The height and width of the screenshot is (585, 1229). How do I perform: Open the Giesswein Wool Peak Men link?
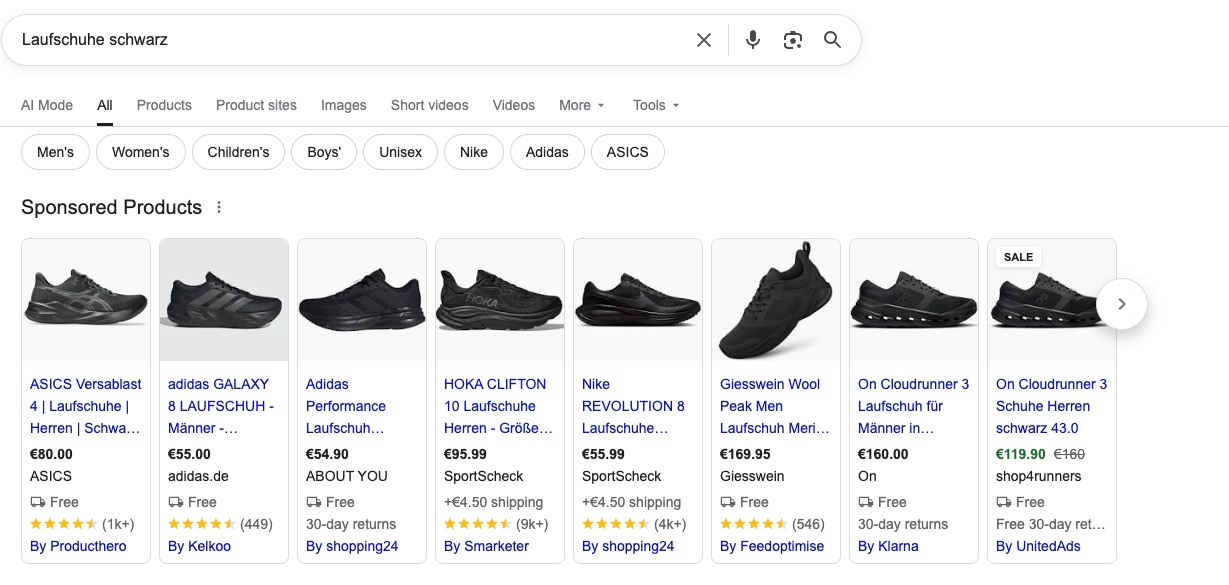[775, 406]
